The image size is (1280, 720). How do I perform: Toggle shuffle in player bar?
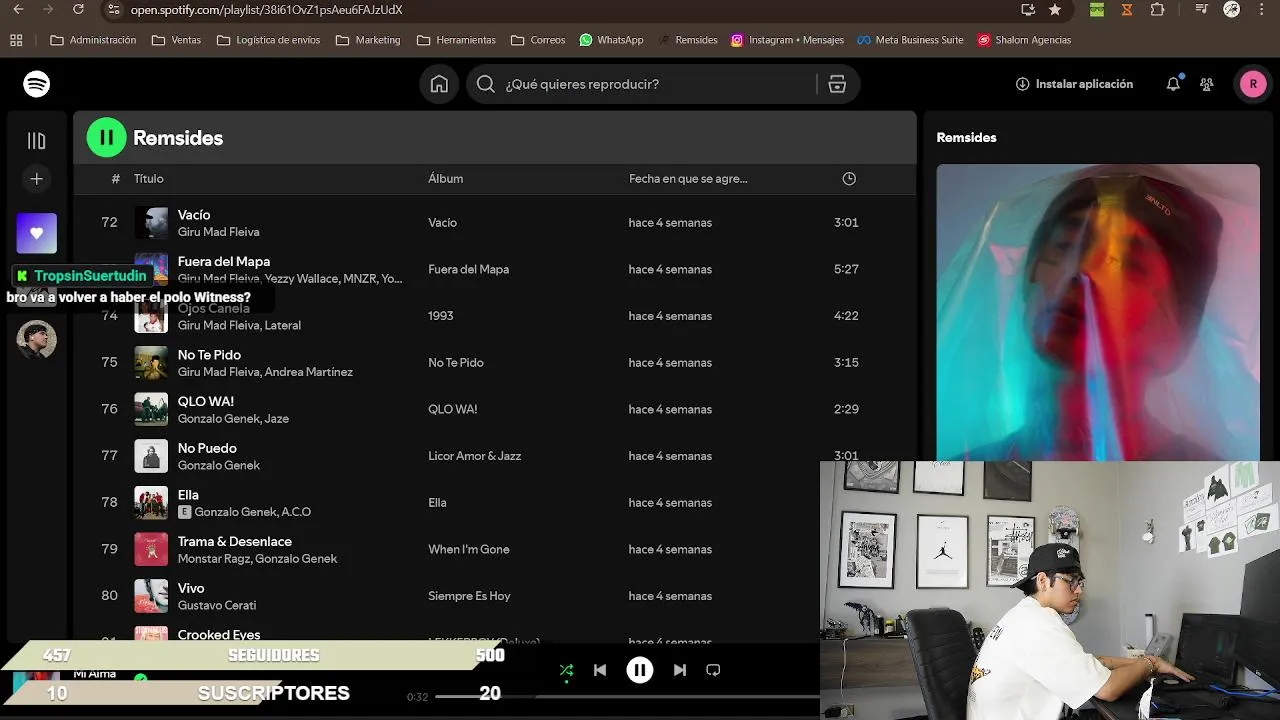click(566, 670)
